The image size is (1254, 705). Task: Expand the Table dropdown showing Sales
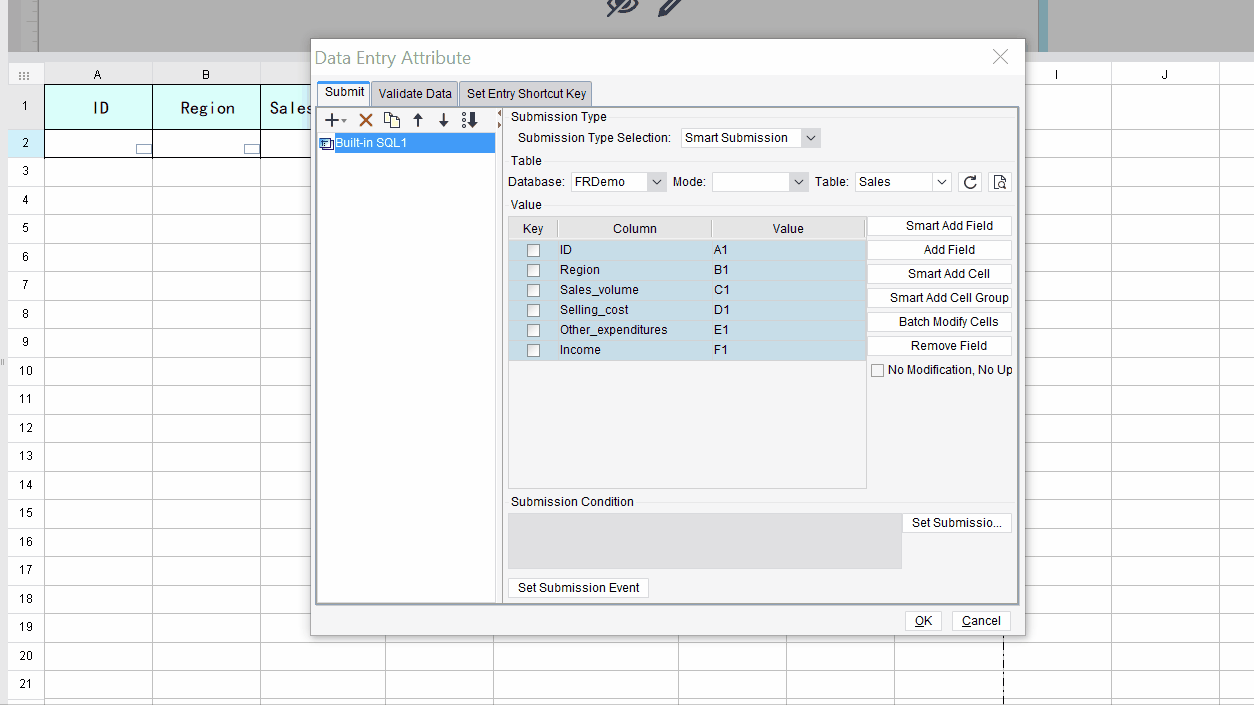click(941, 181)
